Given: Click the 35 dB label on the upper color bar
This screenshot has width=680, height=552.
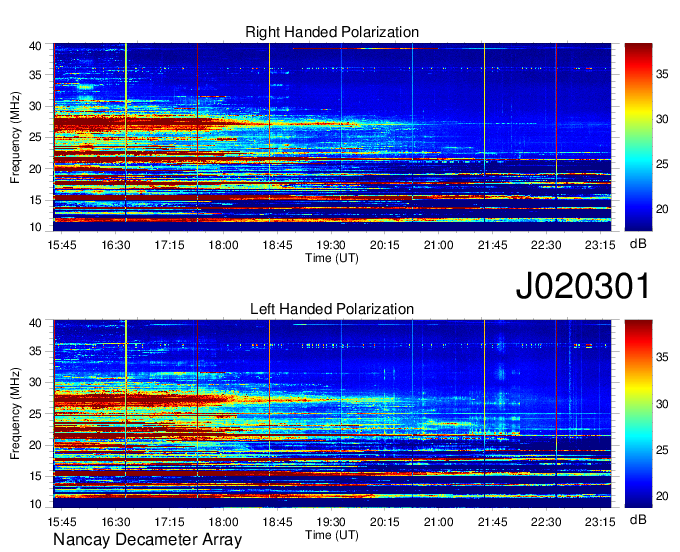Looking at the screenshot, I should (663, 74).
